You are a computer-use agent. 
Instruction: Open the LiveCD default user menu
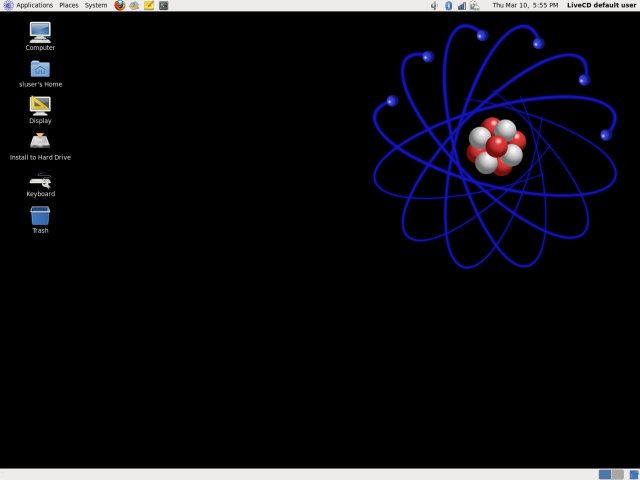point(602,5)
